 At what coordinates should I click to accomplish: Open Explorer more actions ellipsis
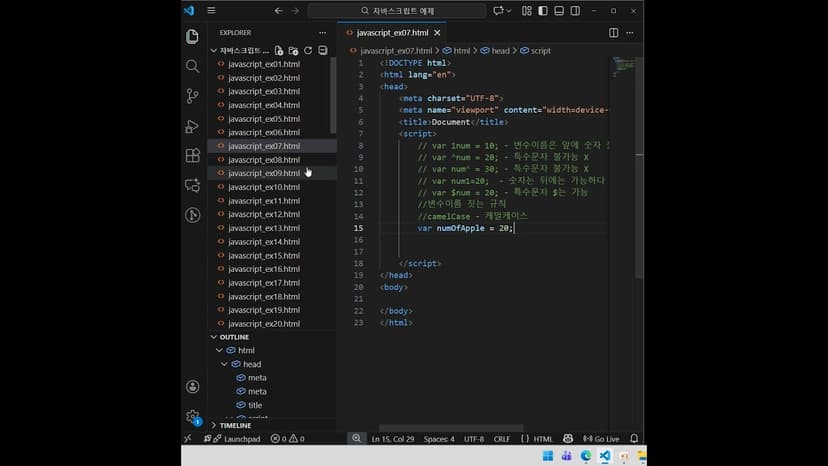point(323,33)
